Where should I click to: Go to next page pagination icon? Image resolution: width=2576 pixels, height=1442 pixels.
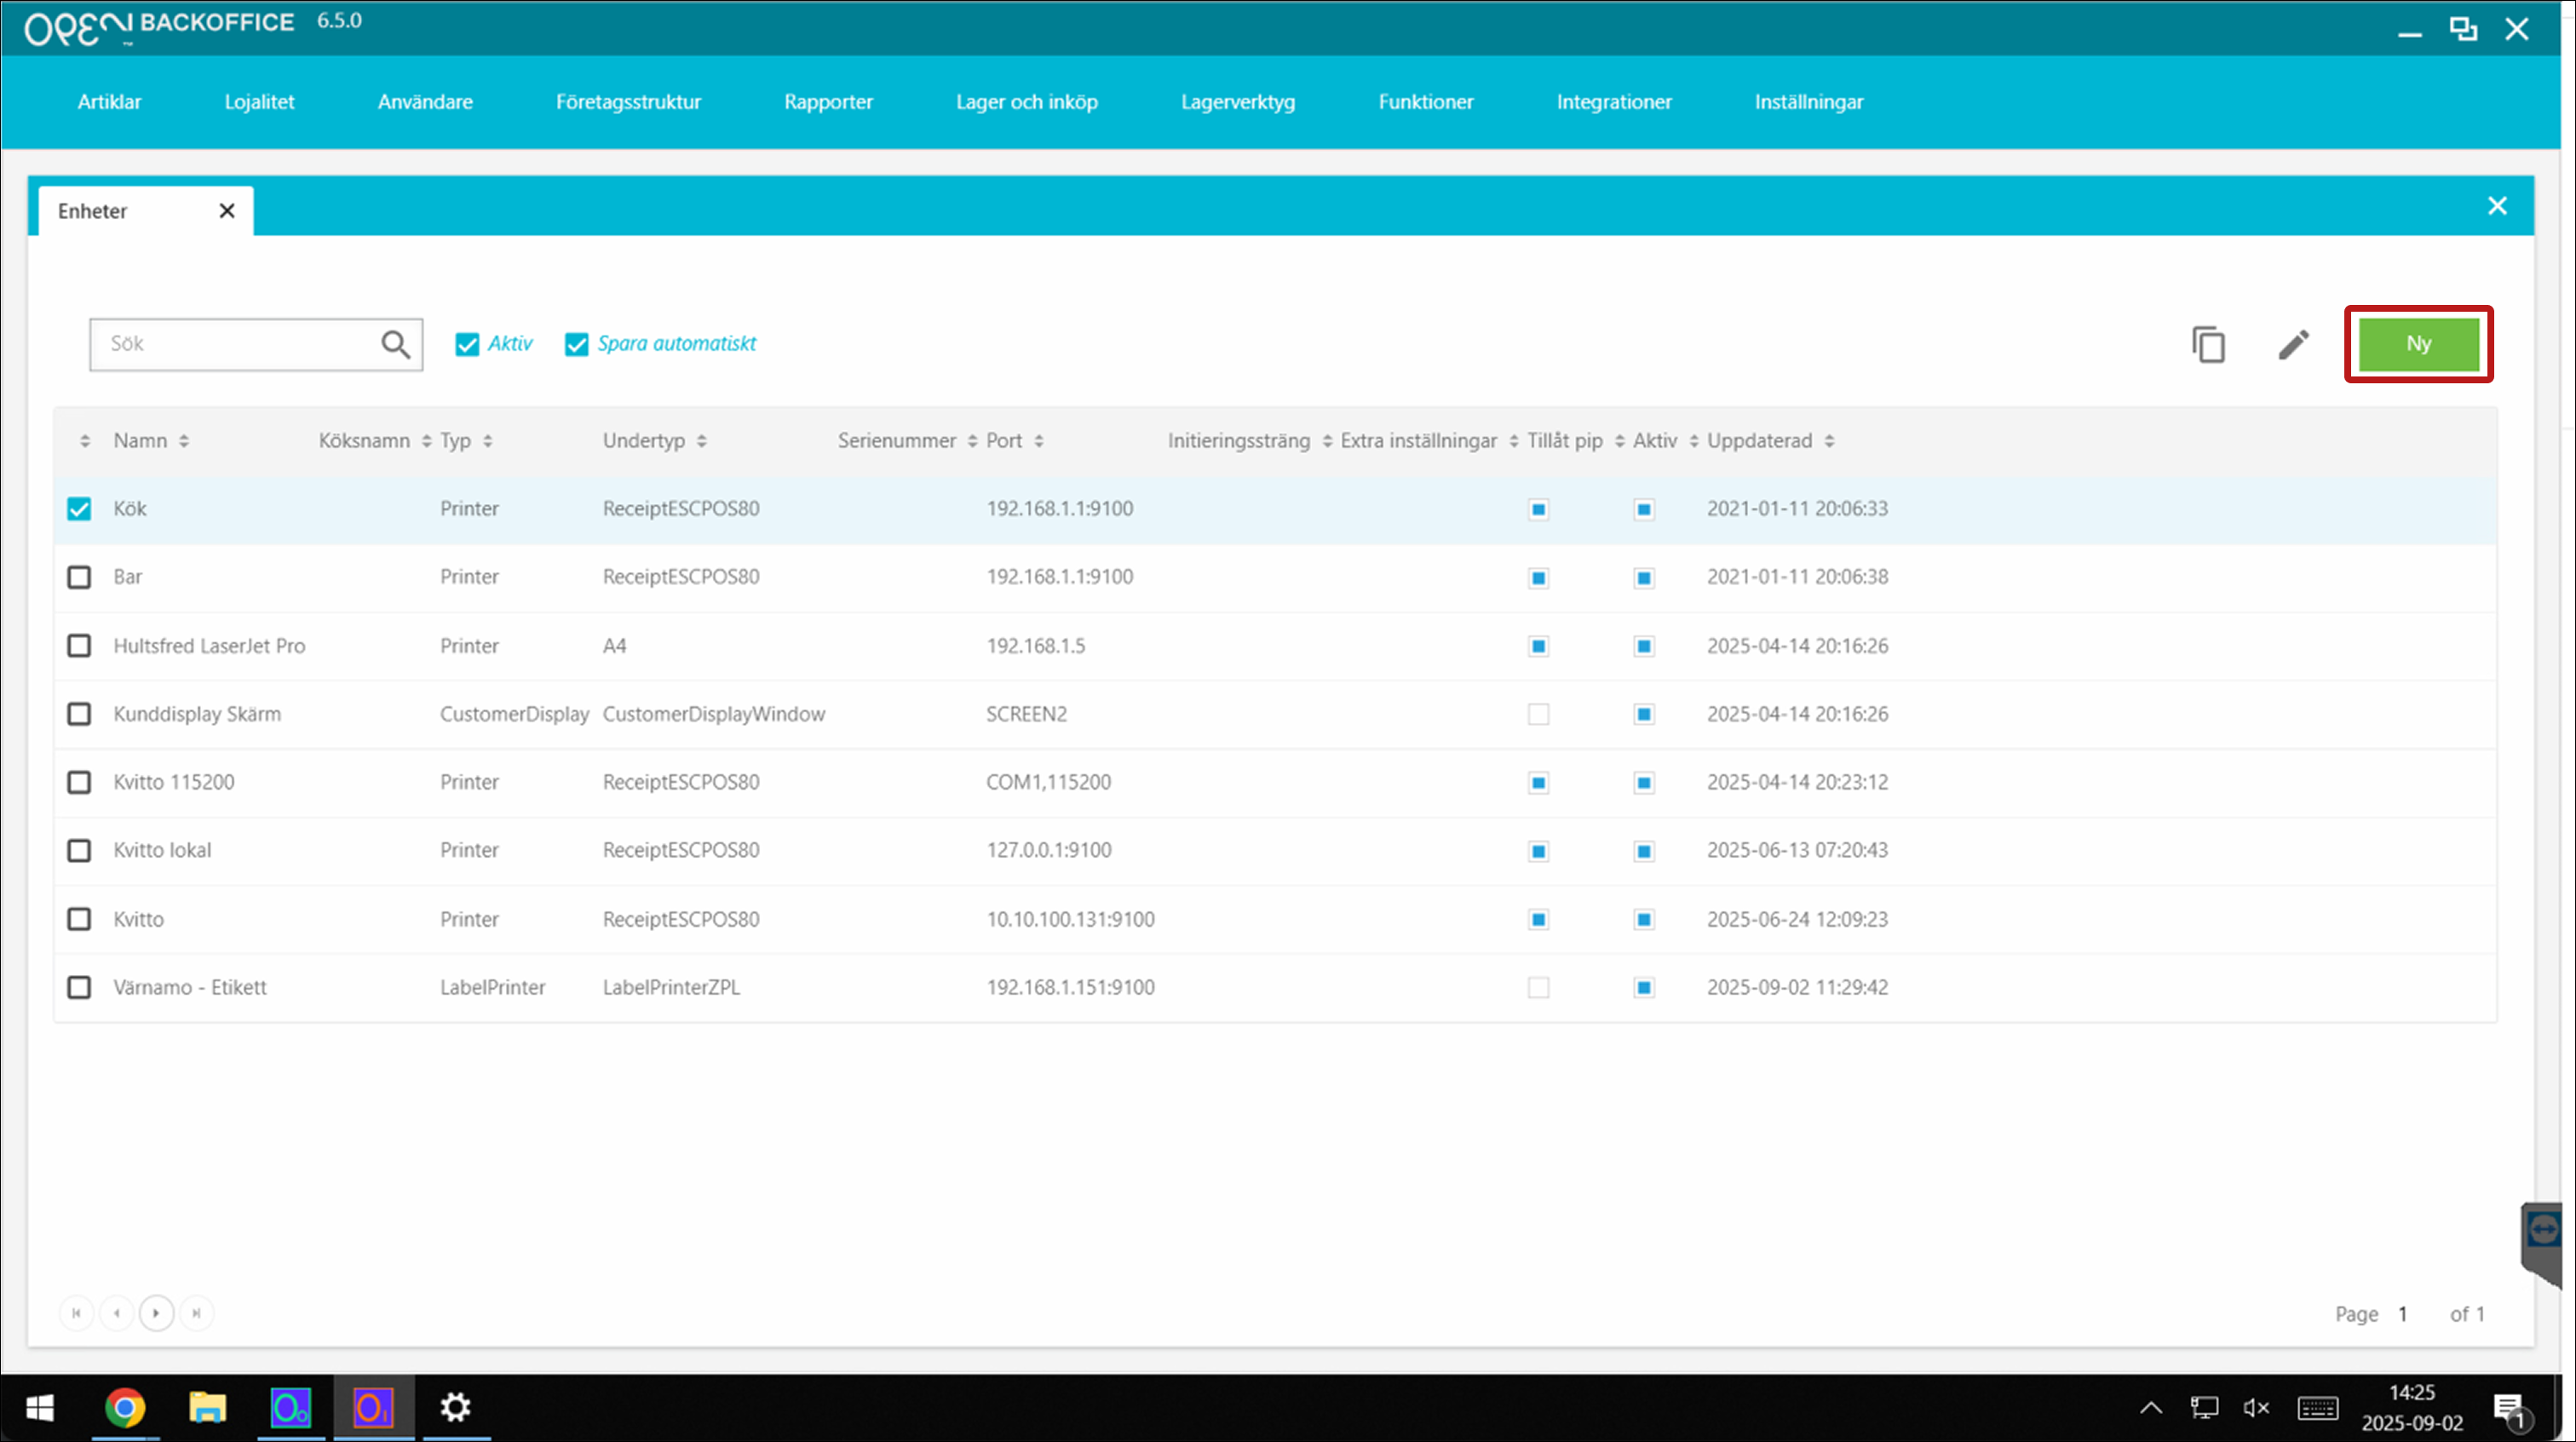[x=156, y=1313]
